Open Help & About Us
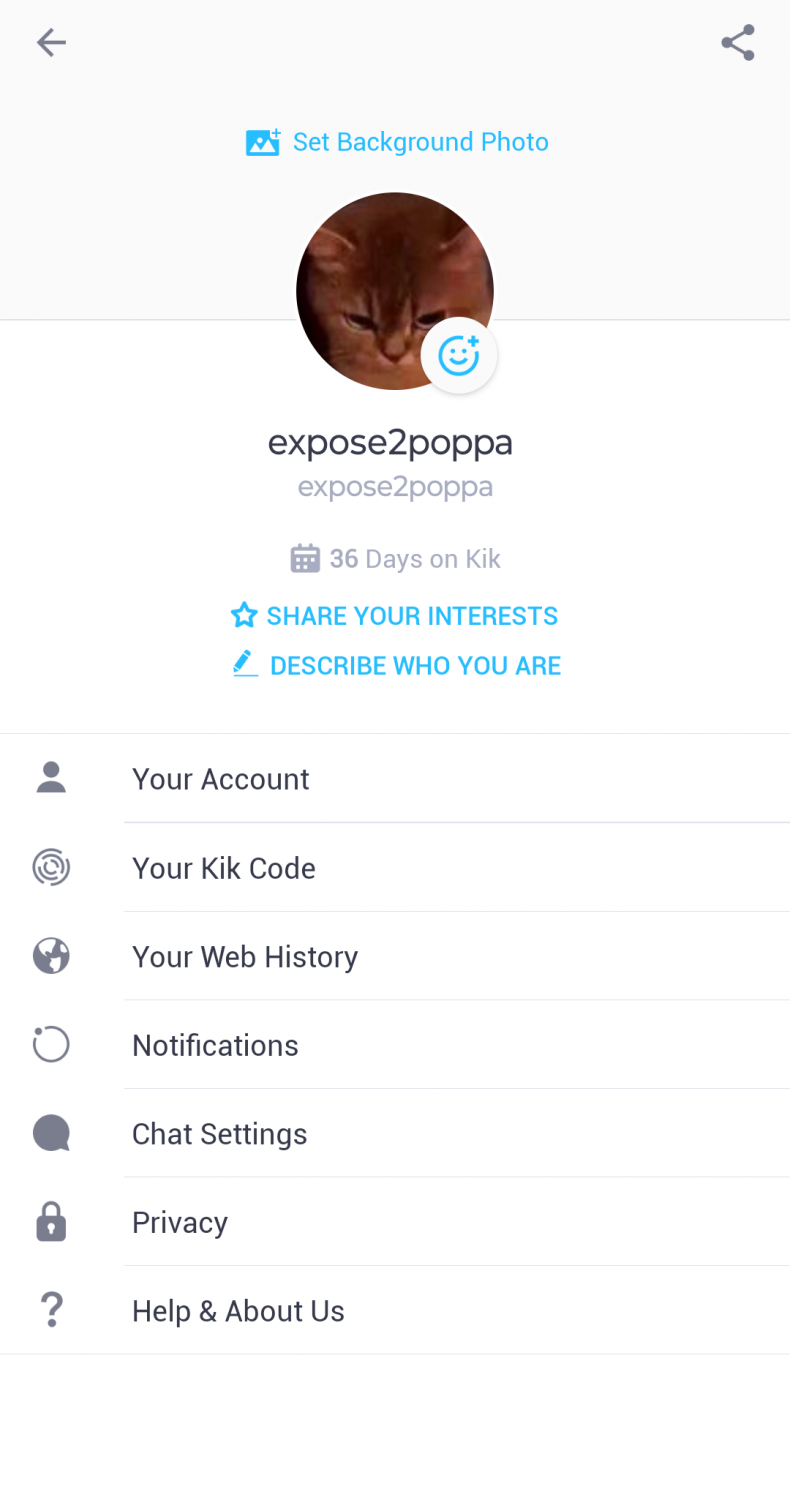The image size is (790, 1500). (x=238, y=1311)
